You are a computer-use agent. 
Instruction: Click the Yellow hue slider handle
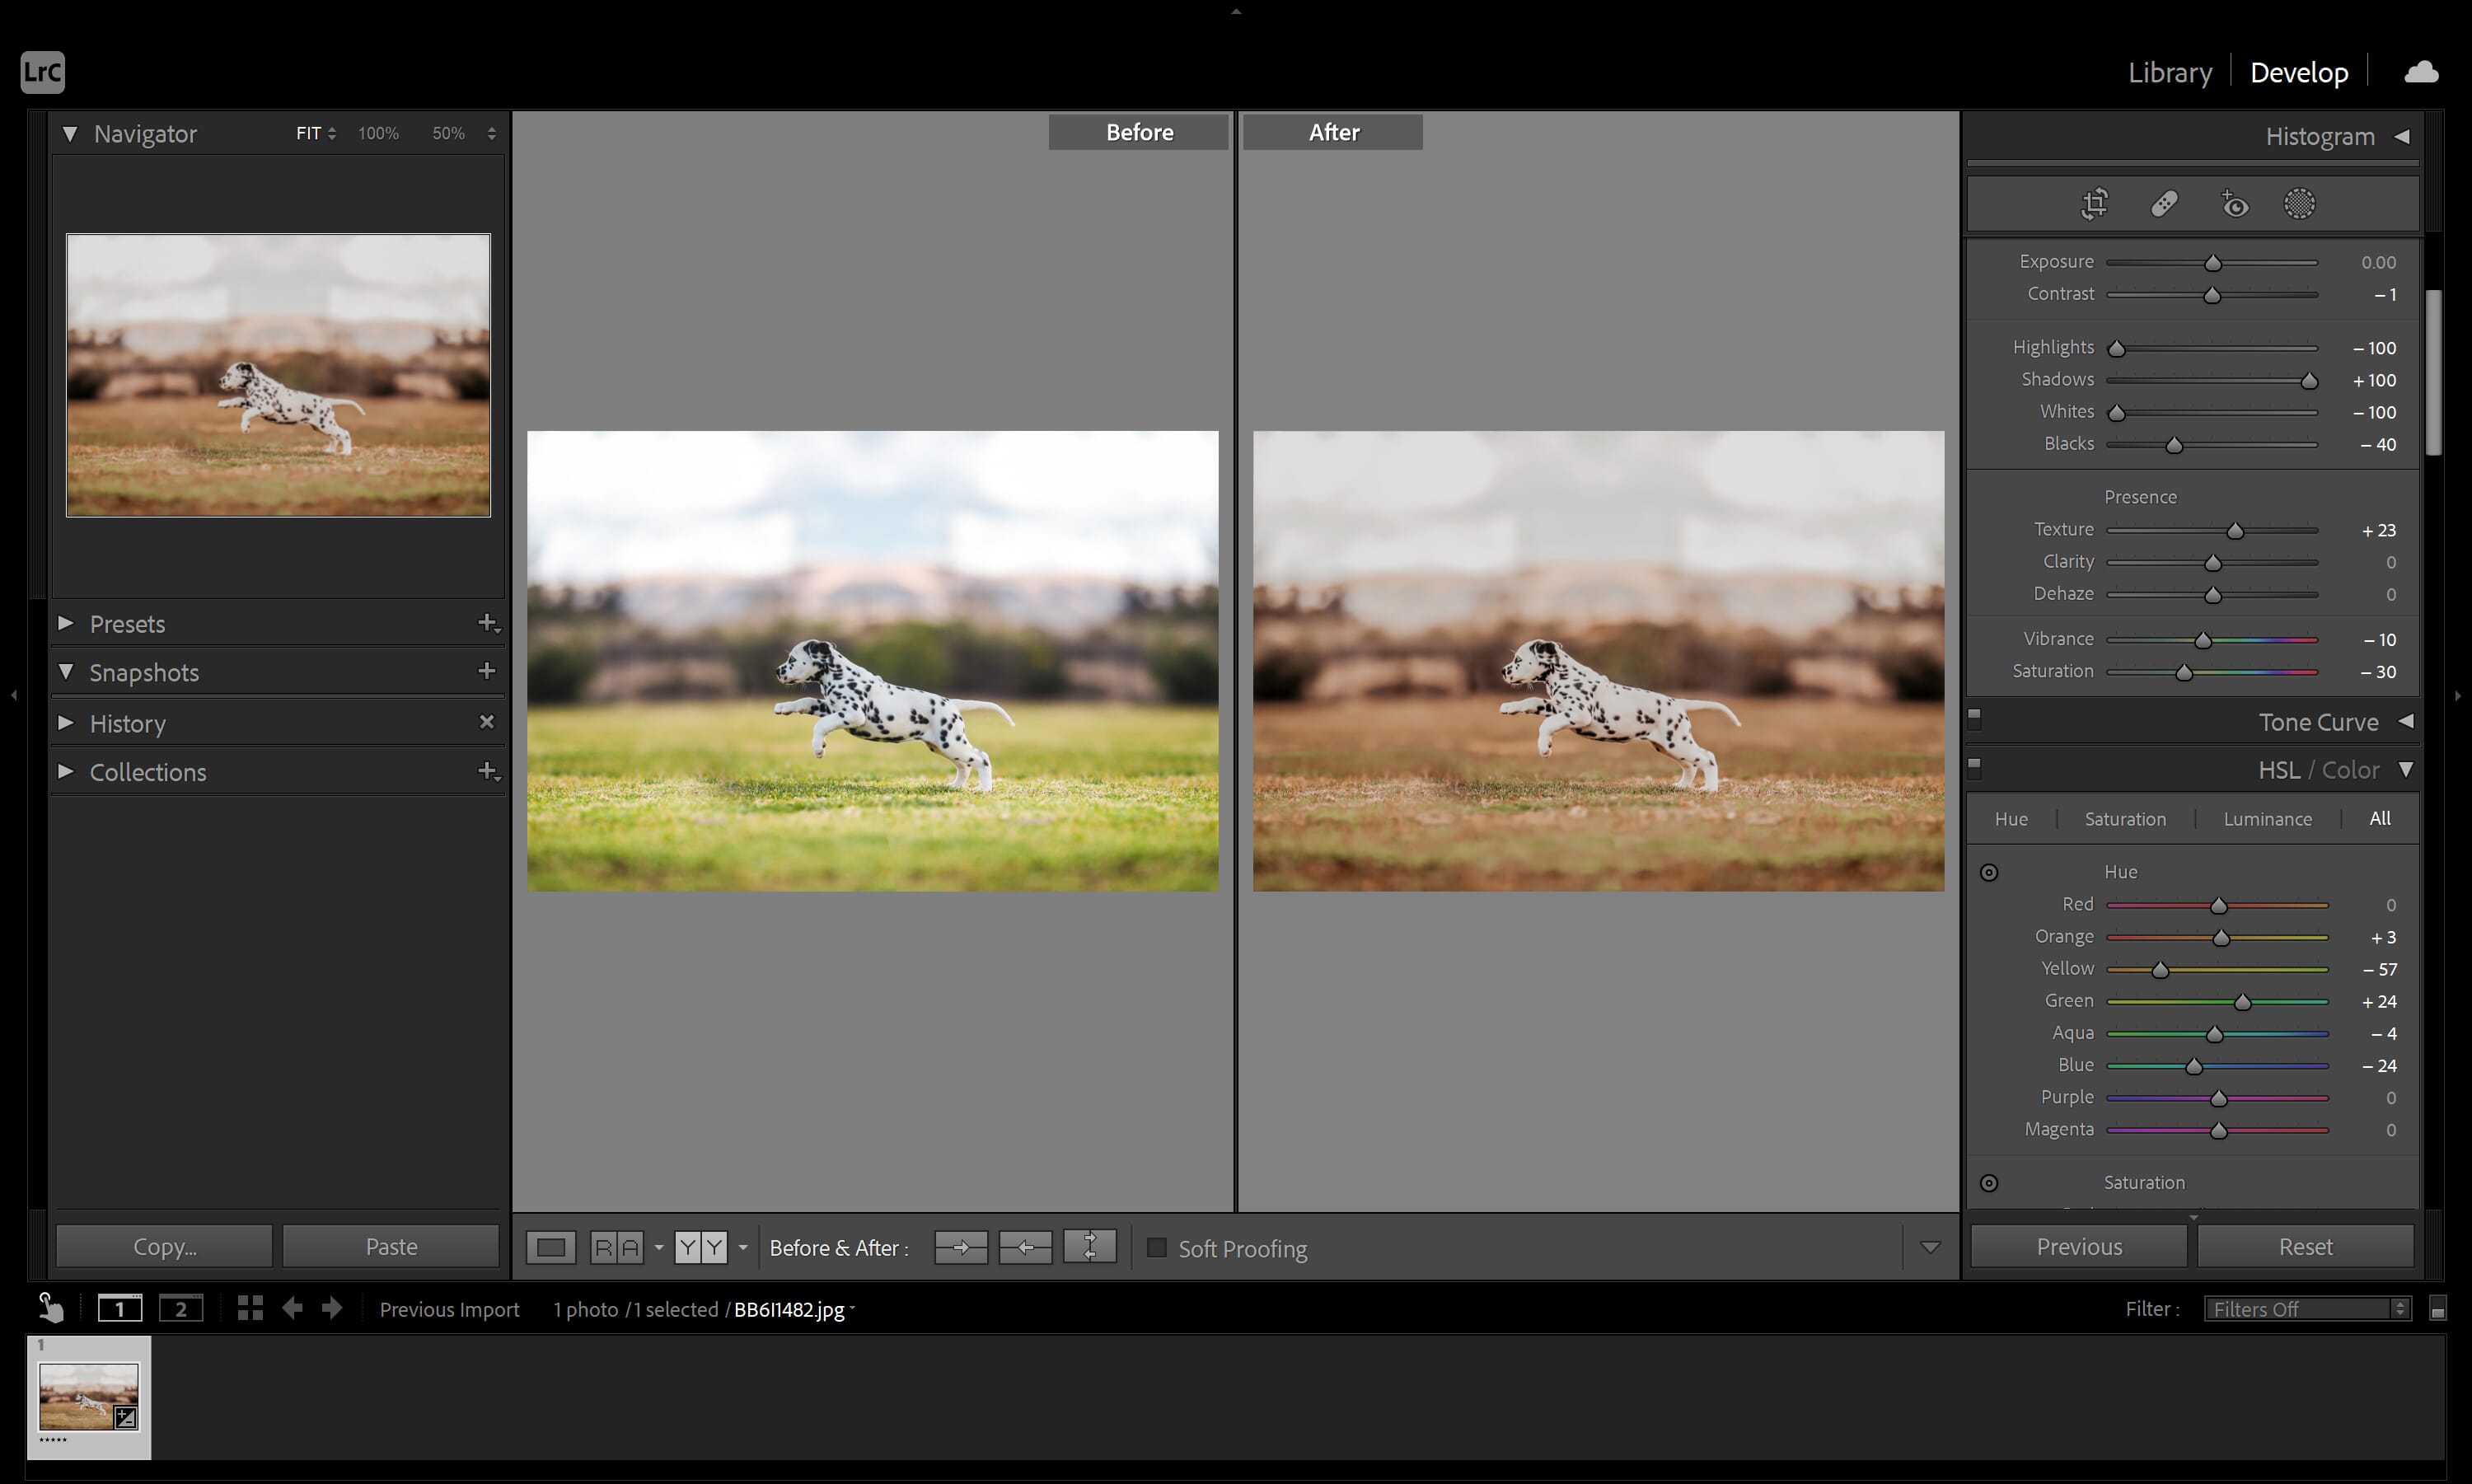point(2160,970)
